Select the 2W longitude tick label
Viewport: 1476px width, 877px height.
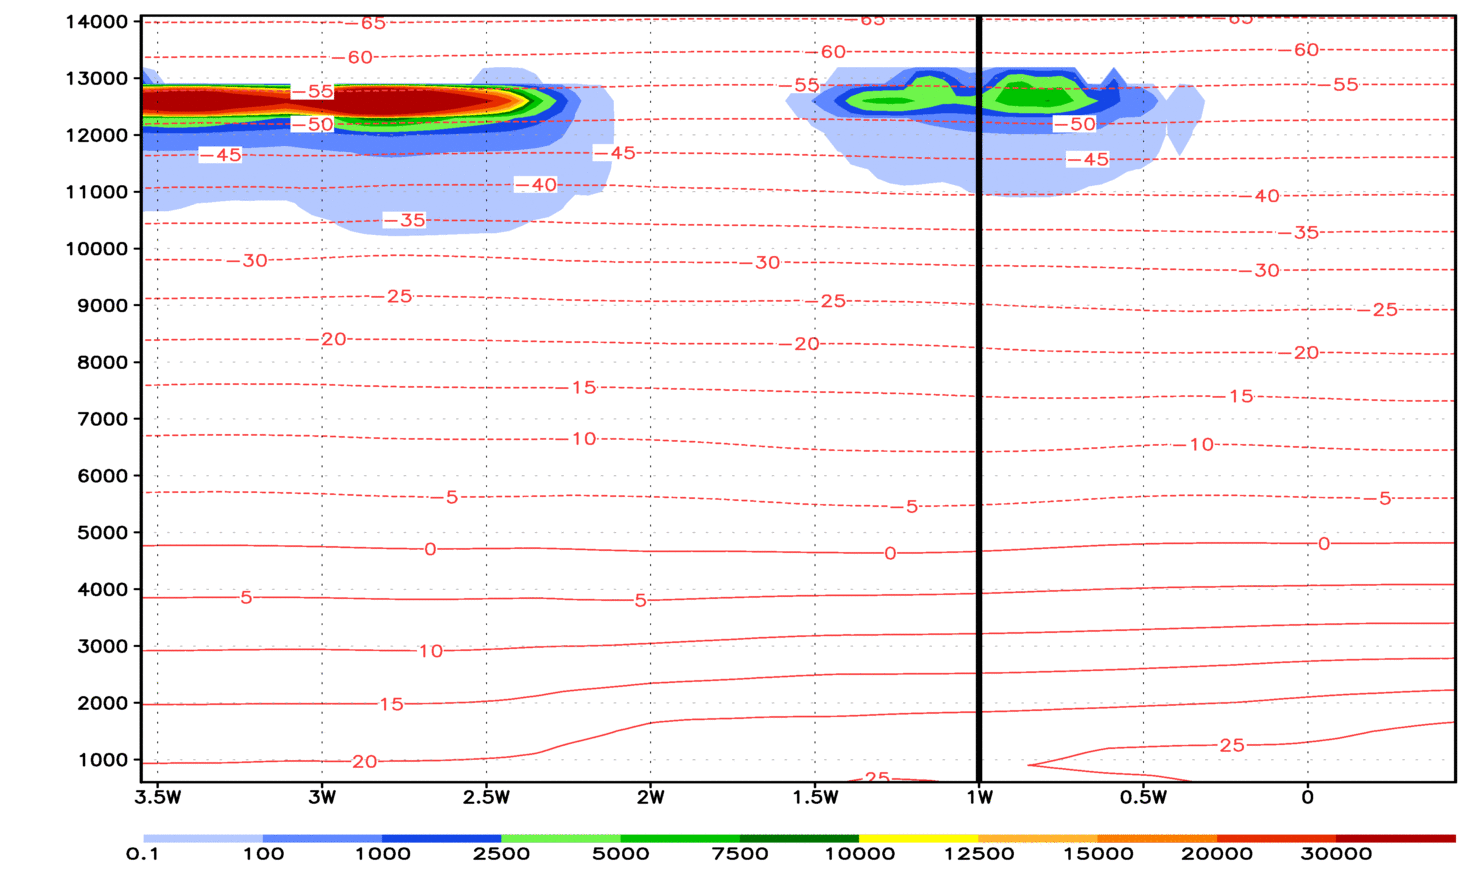tap(650, 797)
